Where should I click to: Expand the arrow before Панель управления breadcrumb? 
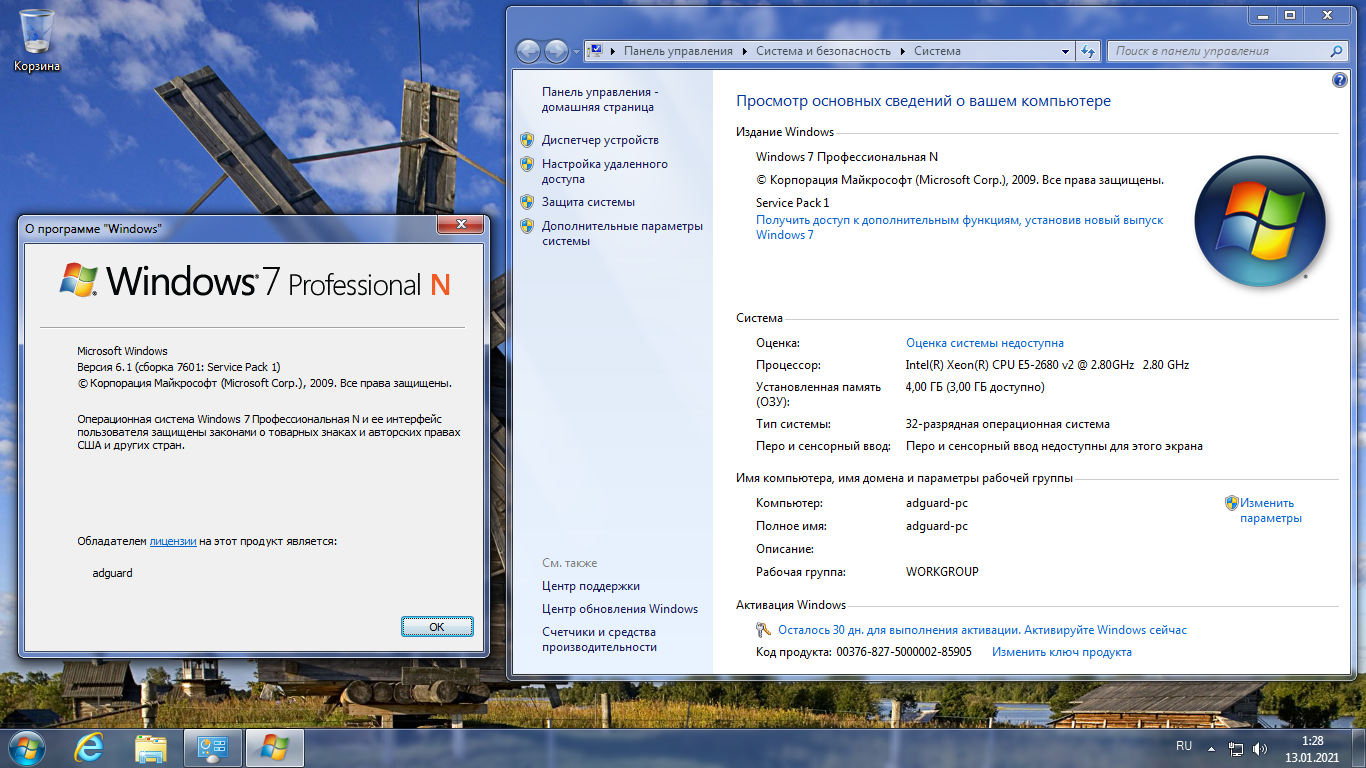[613, 51]
